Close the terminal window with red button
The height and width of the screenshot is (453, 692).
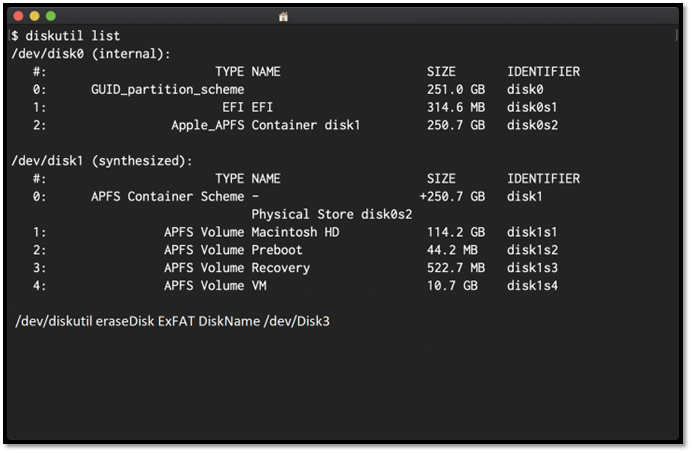tap(17, 16)
